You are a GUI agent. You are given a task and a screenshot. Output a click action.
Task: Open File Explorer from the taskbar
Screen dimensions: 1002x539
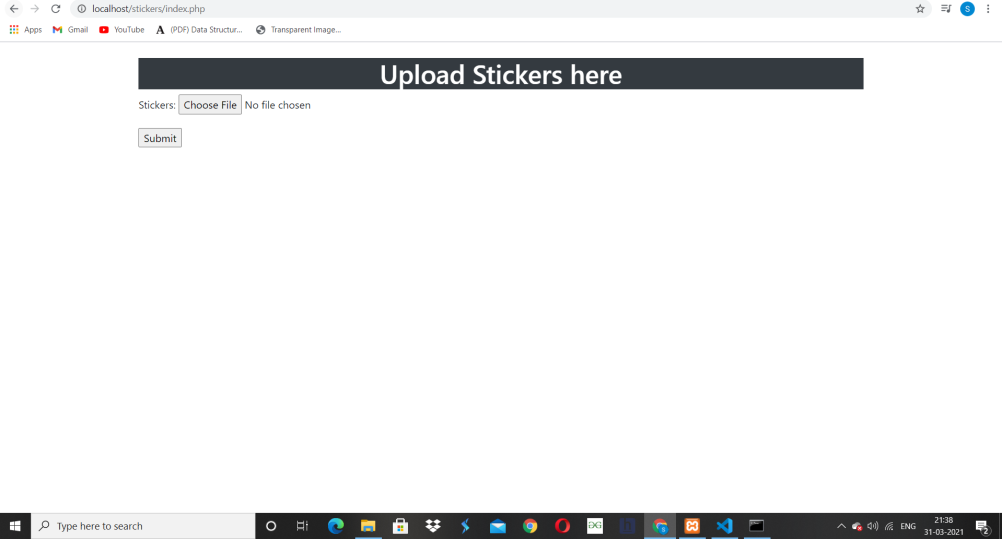(x=368, y=526)
